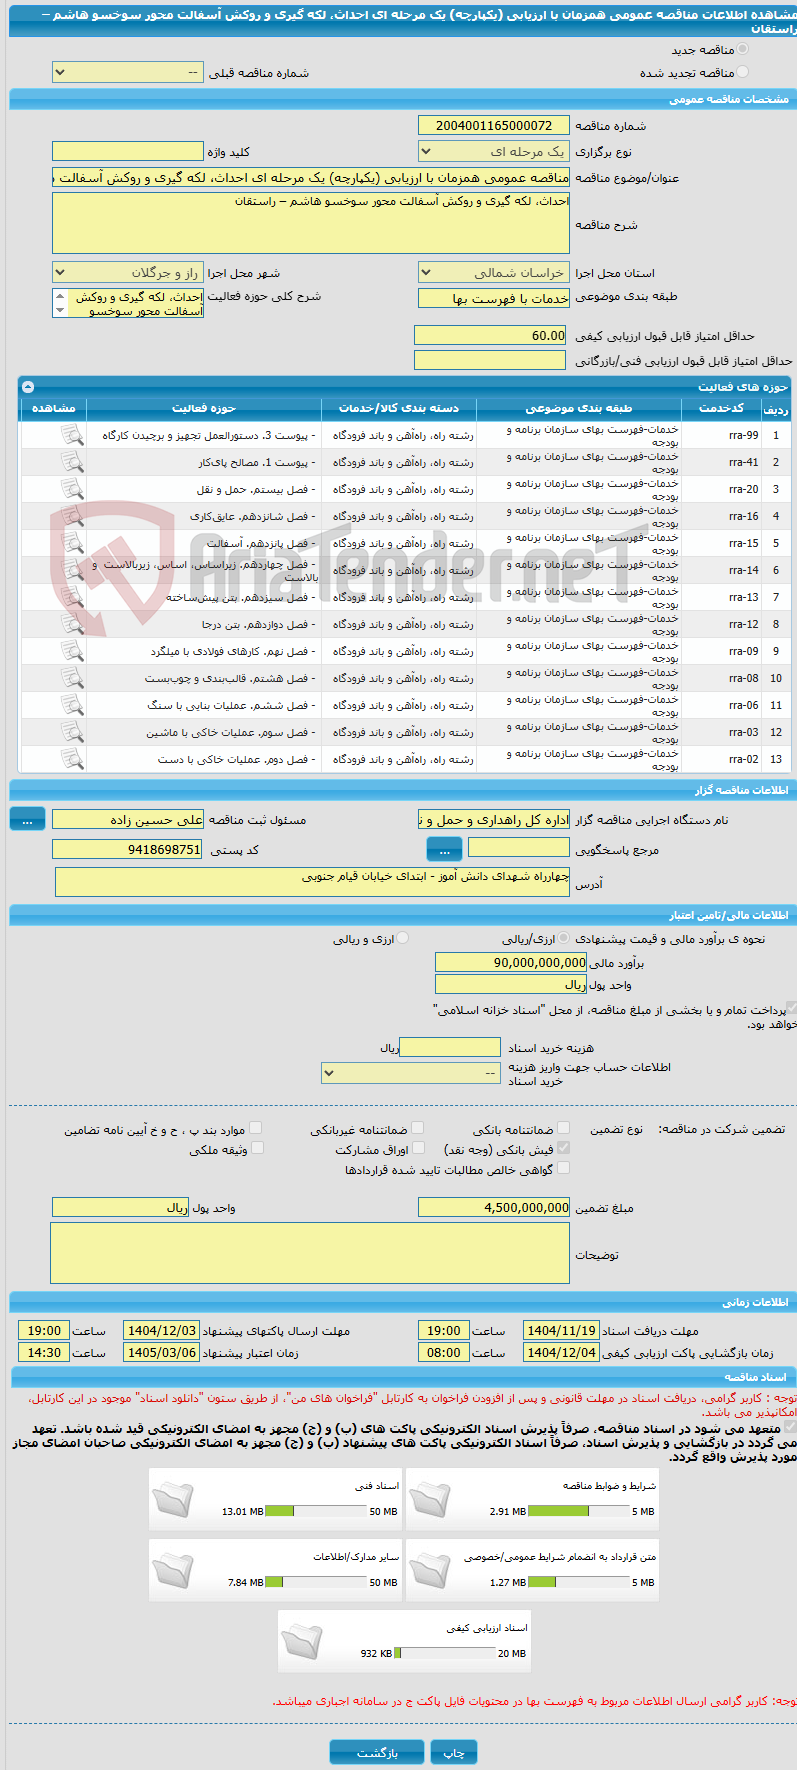Viewport: 797px width, 1770px height.
Task: Open the view icon for row rra-14
Action: click(71, 570)
